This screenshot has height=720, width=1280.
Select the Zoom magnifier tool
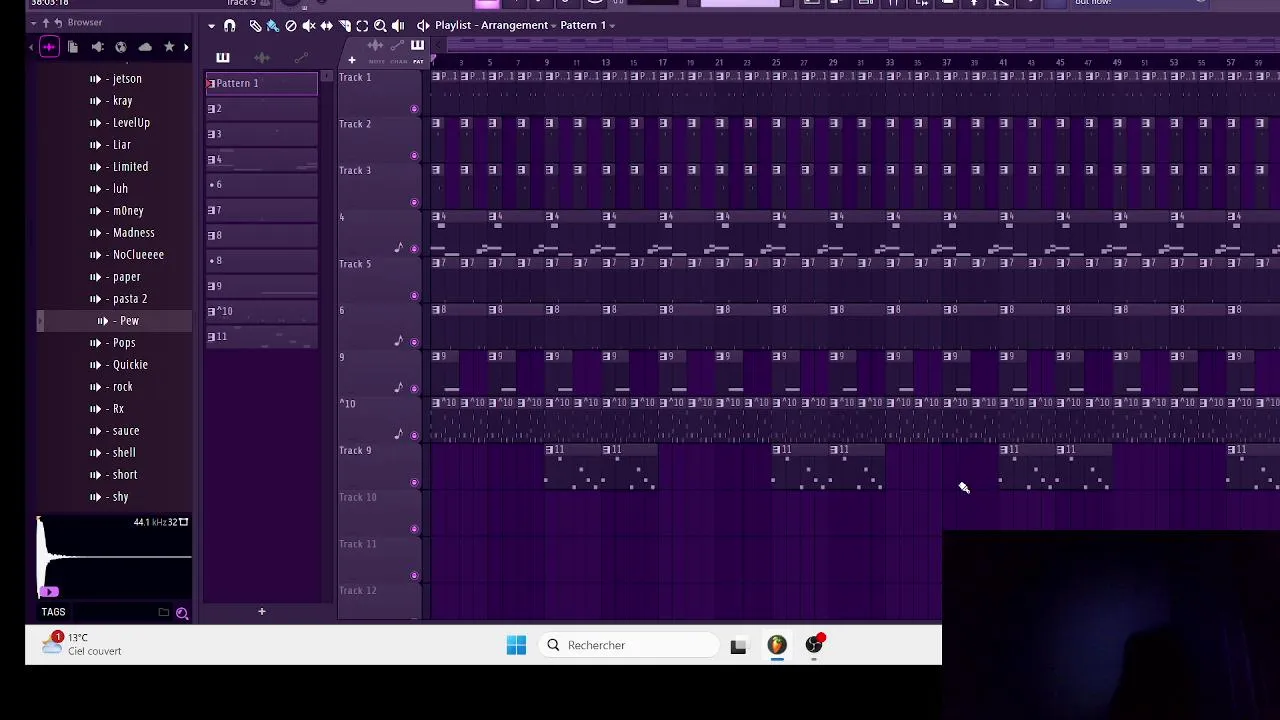[x=380, y=25]
